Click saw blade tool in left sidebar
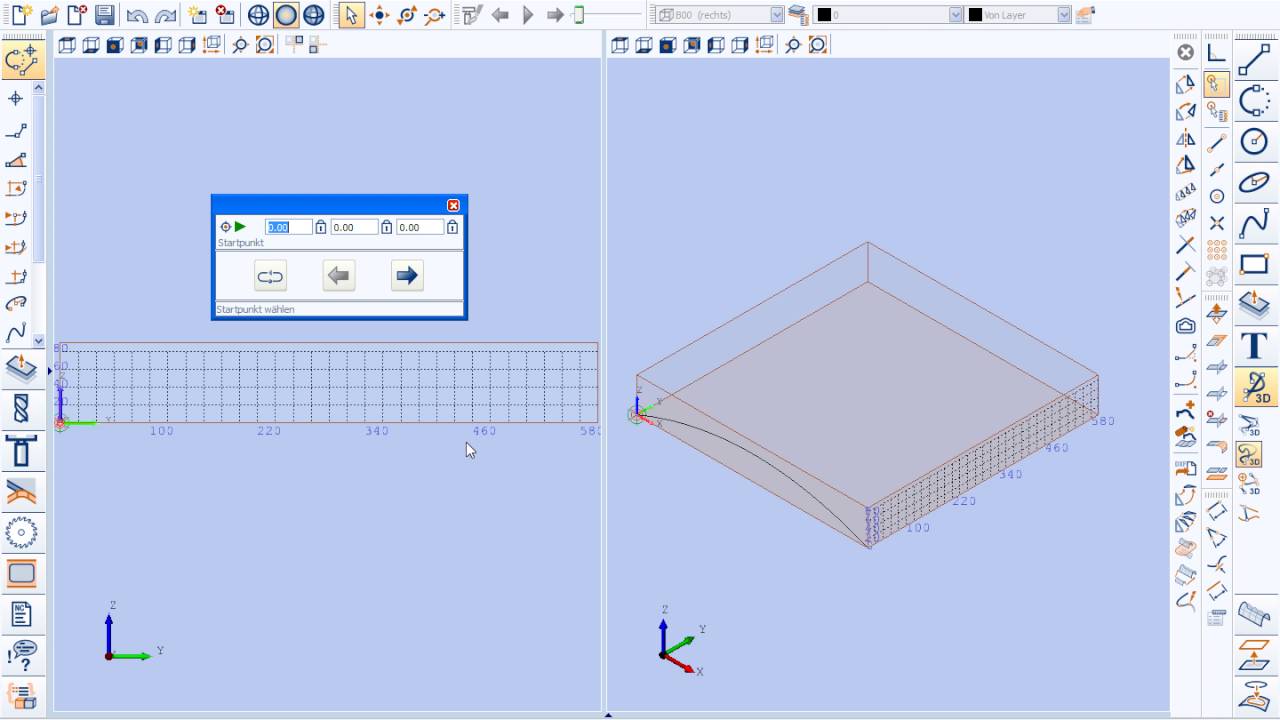 point(21,532)
